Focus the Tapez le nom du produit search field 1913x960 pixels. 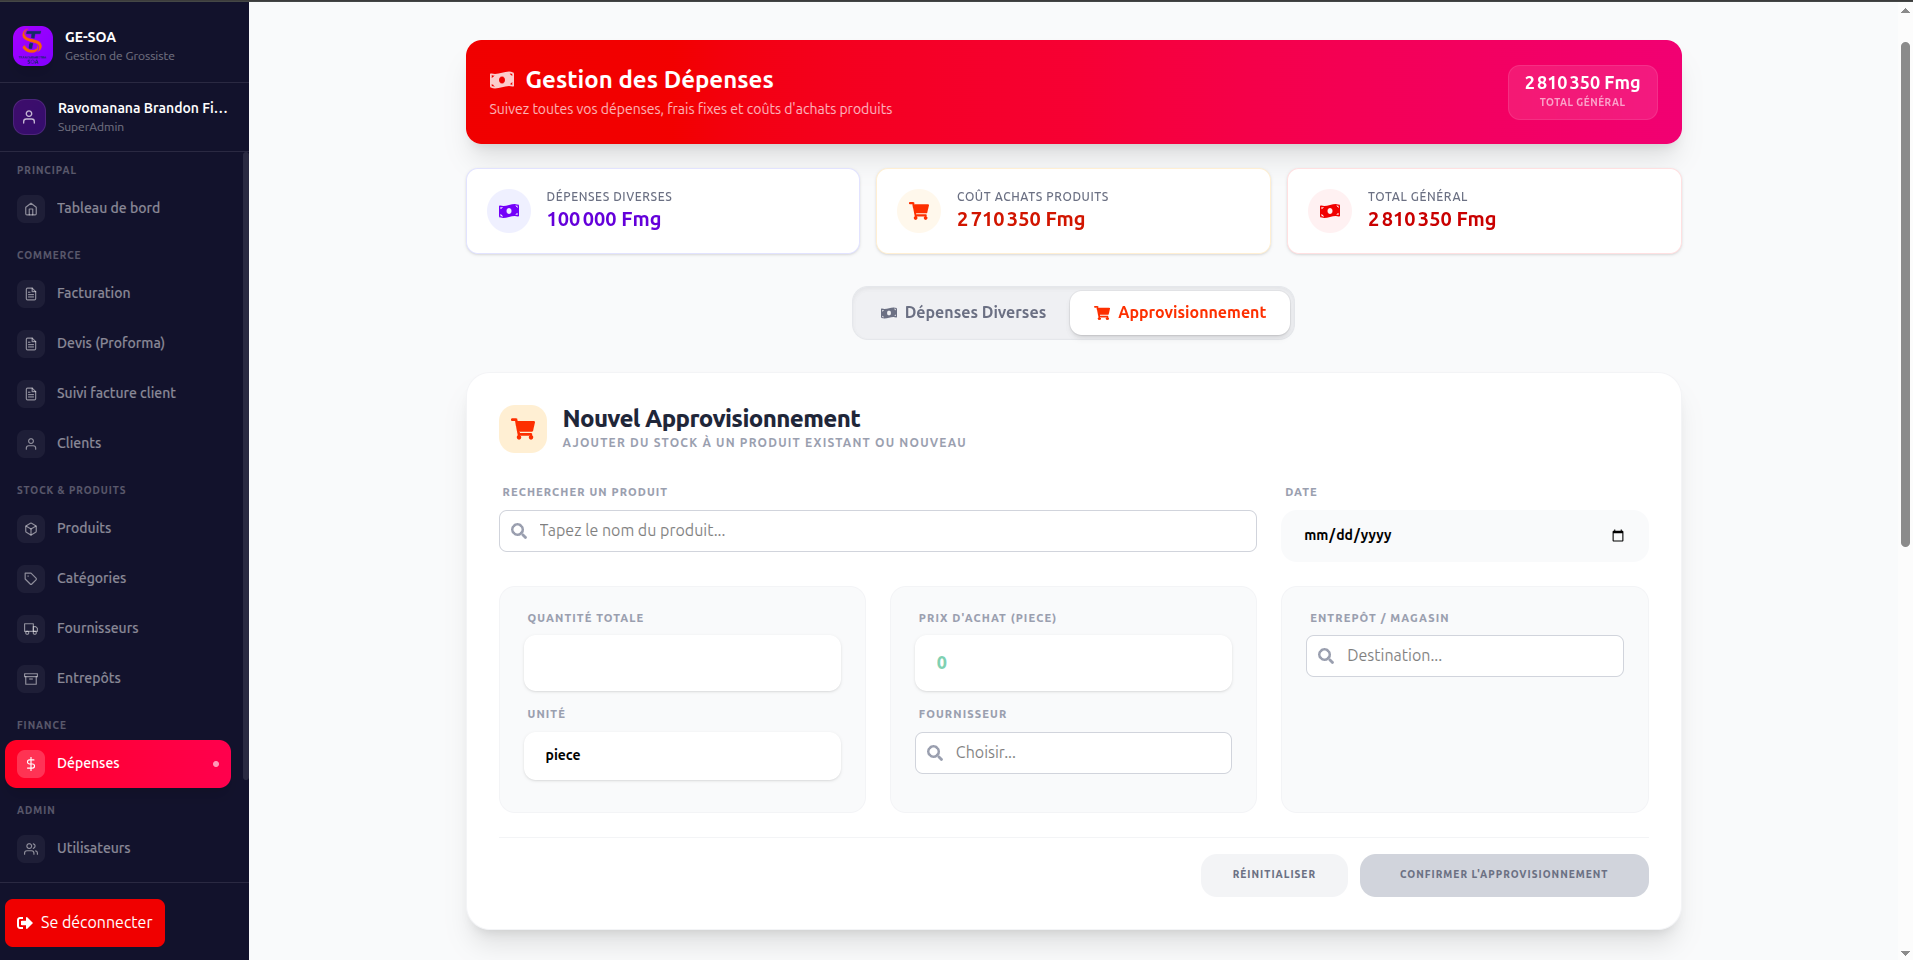coord(878,531)
